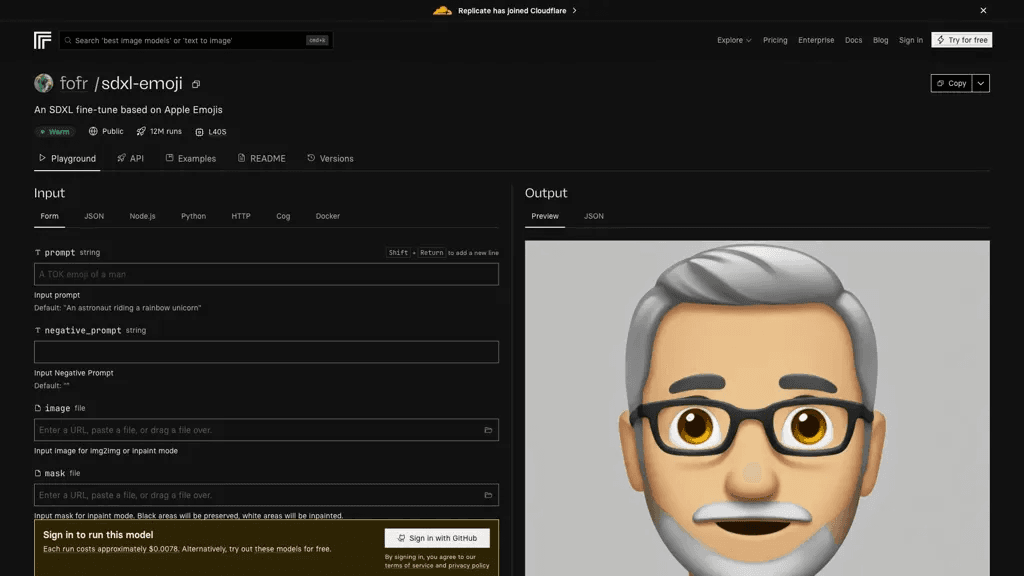
Task: Select the Python input tab
Action: (x=193, y=216)
